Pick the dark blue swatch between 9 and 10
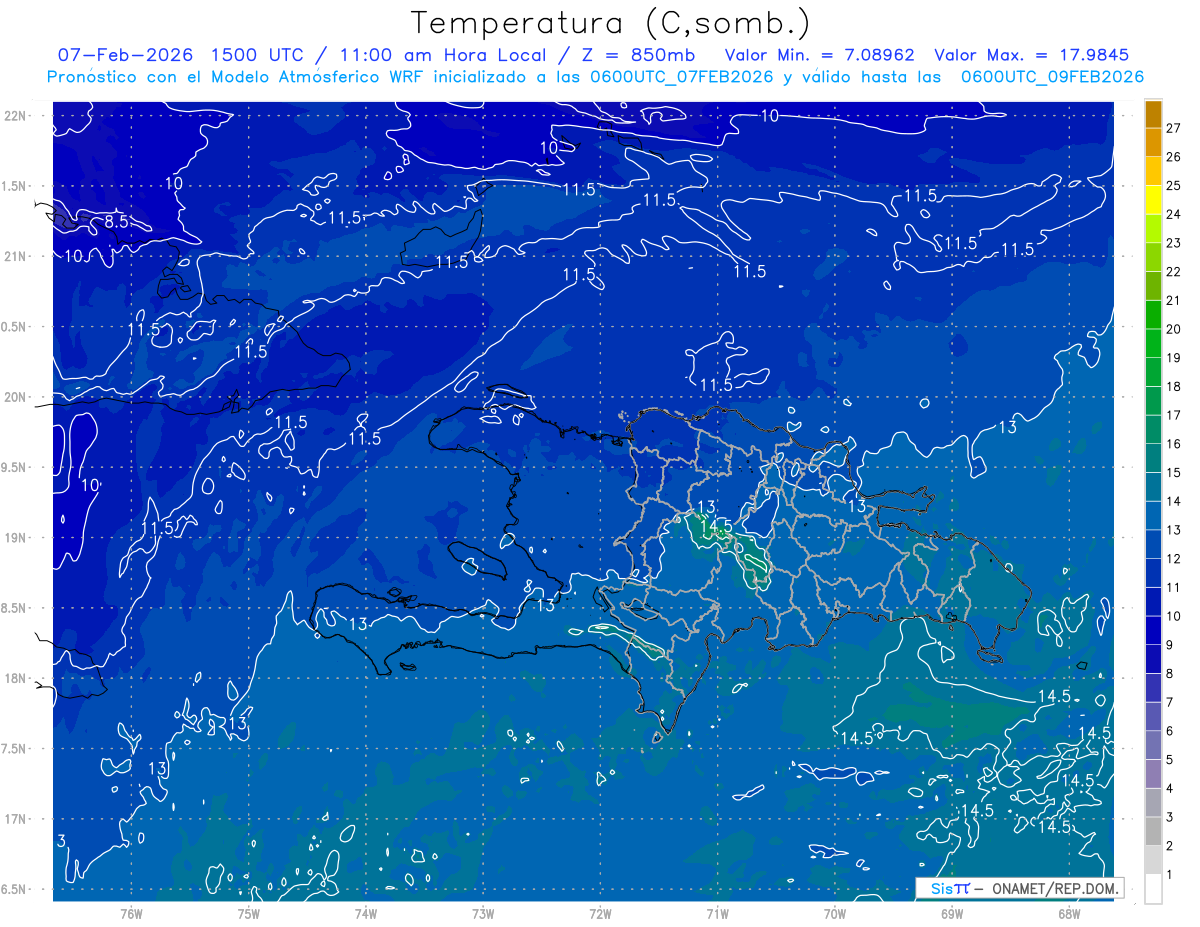This screenshot has width=1200, height=927. click(x=1153, y=631)
